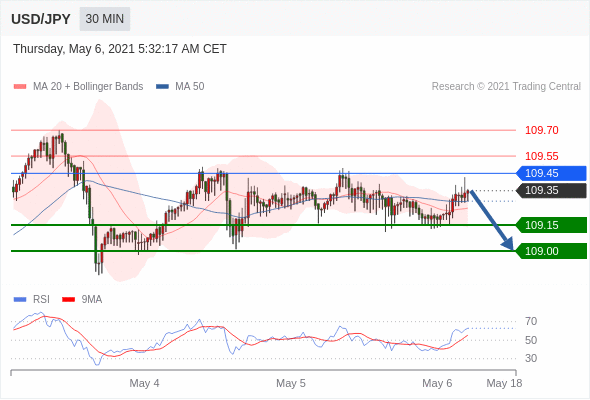The height and width of the screenshot is (400, 590).
Task: Click the green 109.15 support price tag
Action: pyautogui.click(x=551, y=225)
